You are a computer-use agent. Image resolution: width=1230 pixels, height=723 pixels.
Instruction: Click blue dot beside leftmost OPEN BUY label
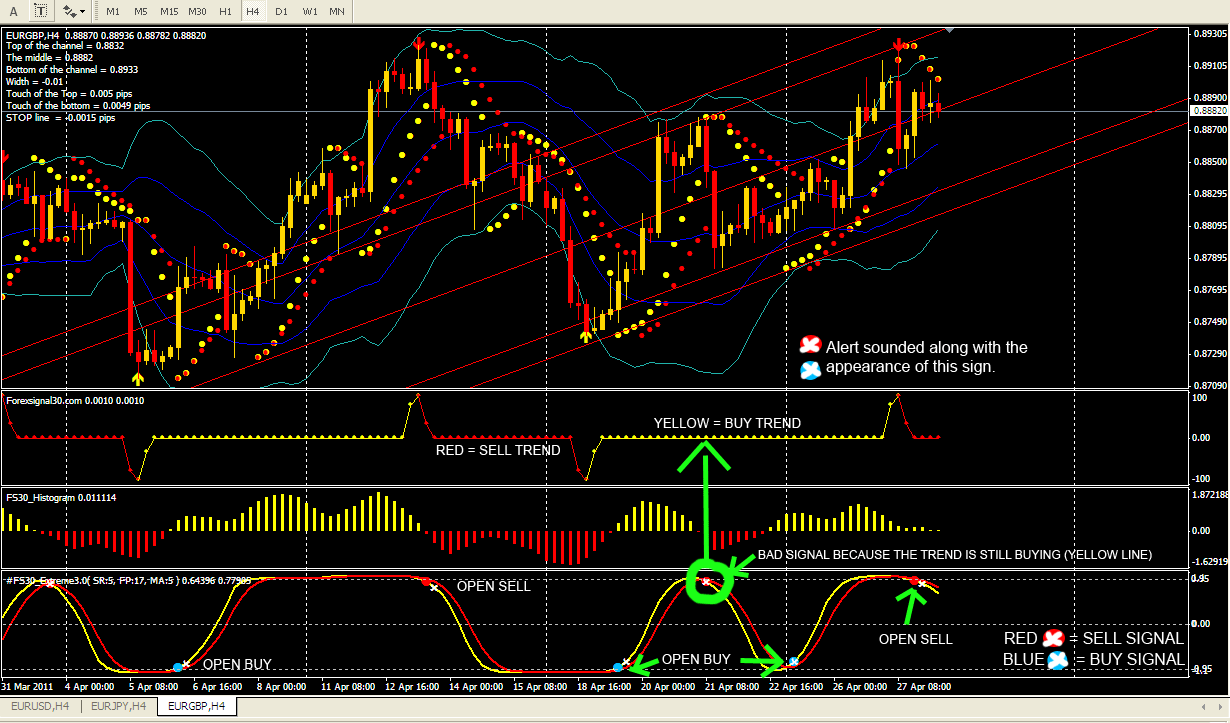[178, 667]
